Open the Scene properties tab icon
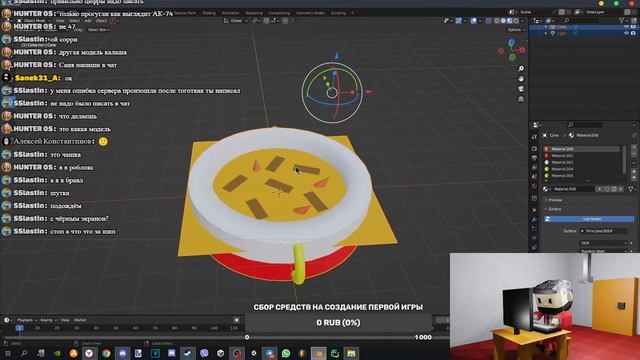Viewport: 640px width, 360px height. coord(534,176)
